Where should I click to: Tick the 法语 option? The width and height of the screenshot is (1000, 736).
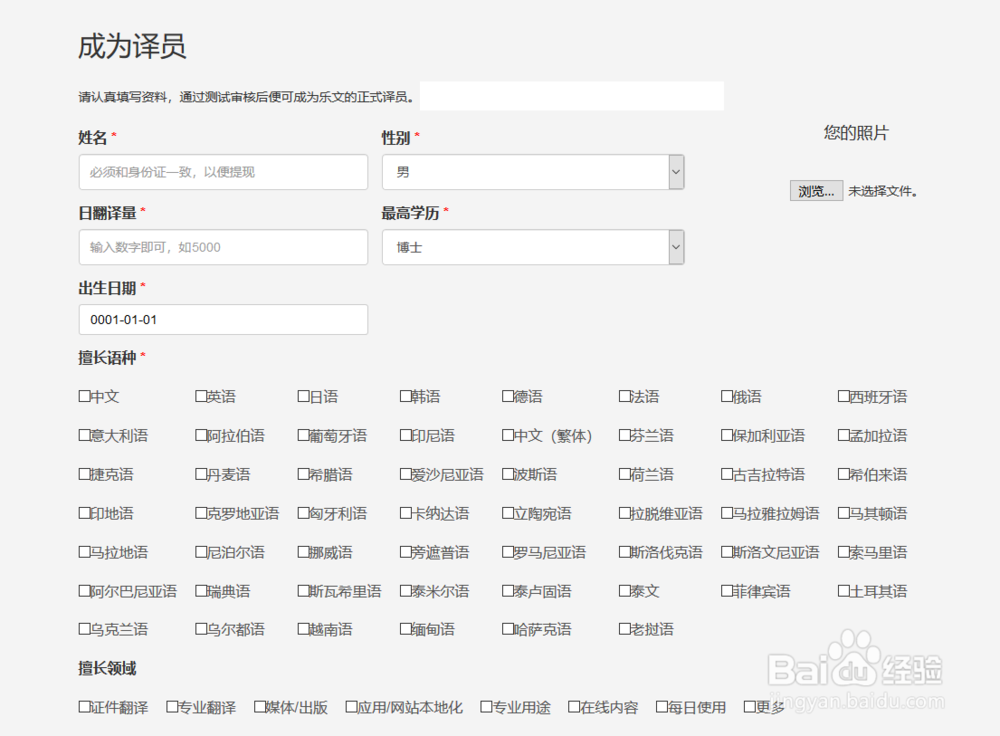[x=623, y=396]
